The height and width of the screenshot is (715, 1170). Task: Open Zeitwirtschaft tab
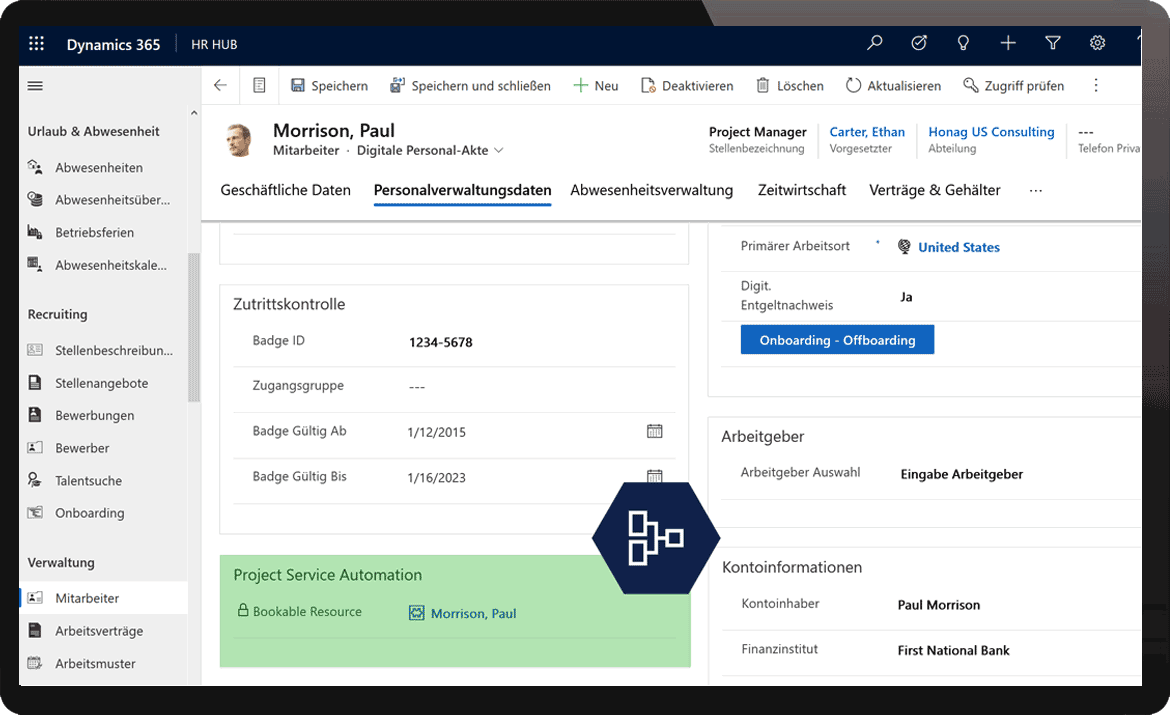tap(801, 190)
